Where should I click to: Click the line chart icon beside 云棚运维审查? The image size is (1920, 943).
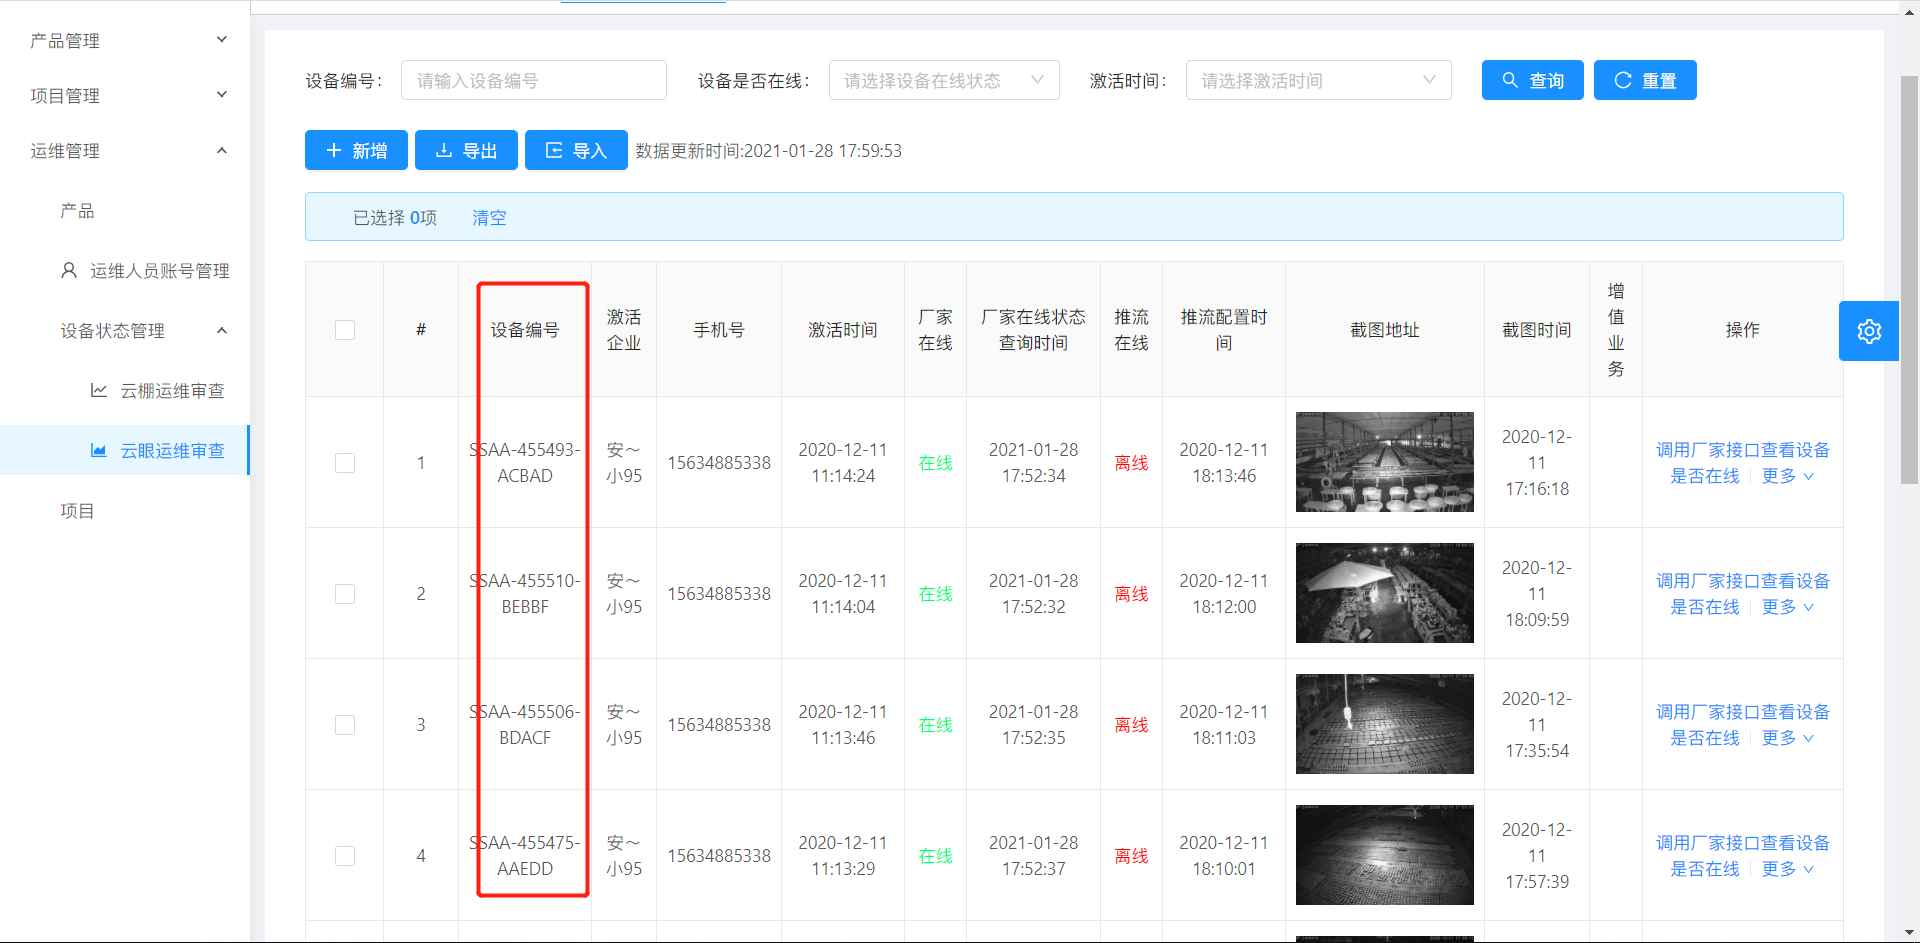pos(99,390)
